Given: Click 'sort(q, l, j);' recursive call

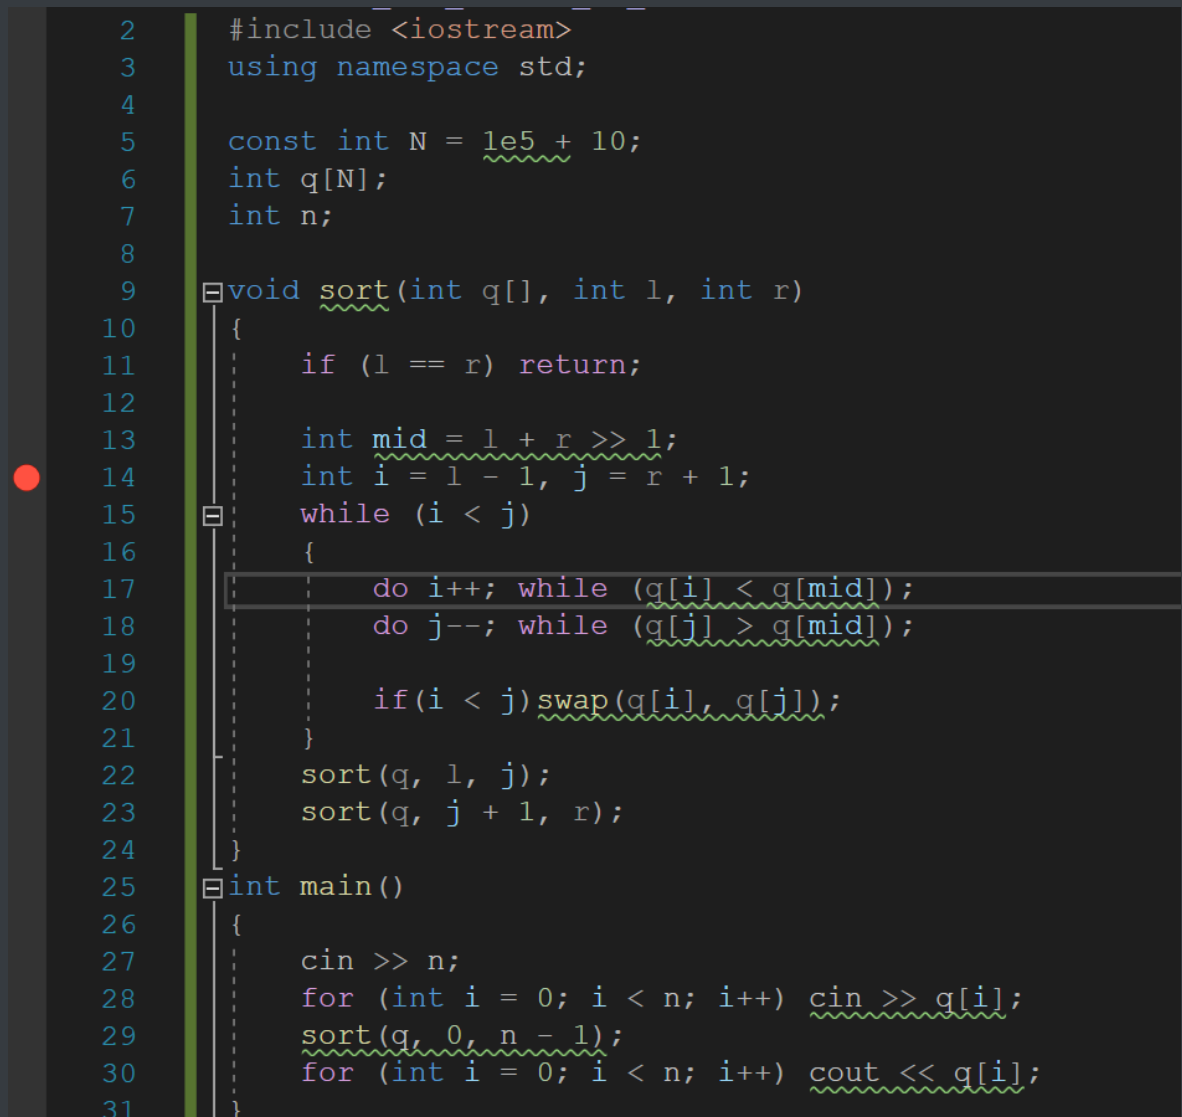Looking at the screenshot, I should click(426, 776).
